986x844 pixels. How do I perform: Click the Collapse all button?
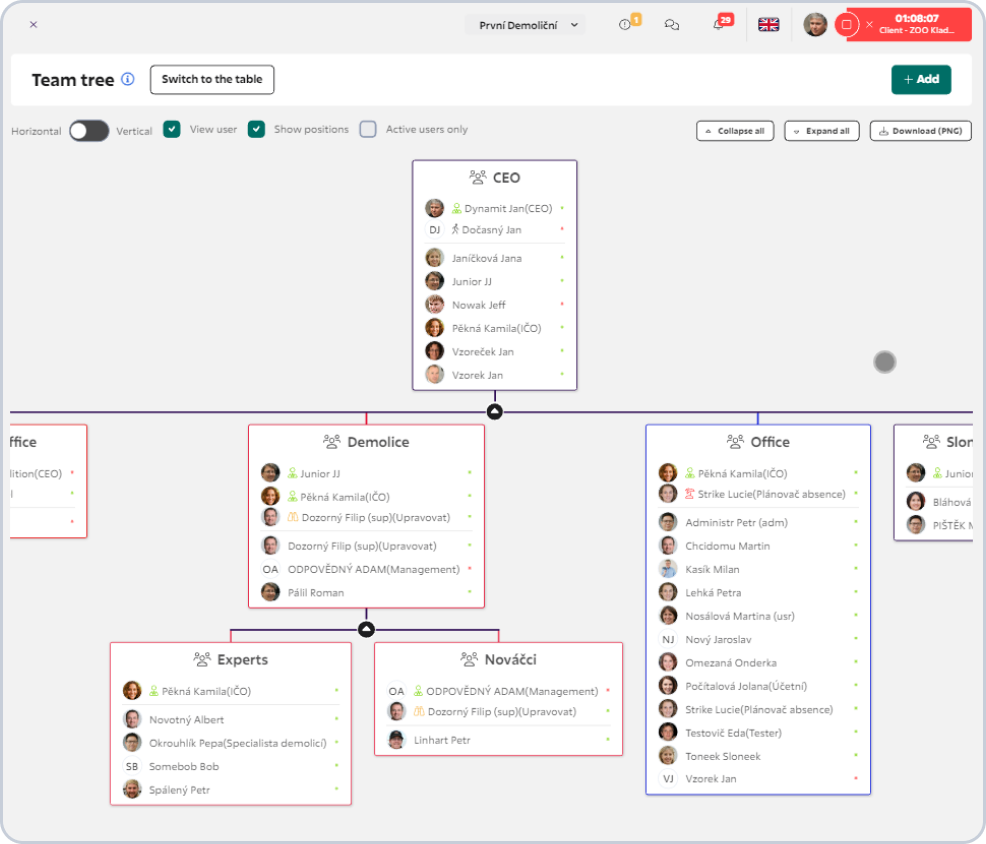(735, 131)
